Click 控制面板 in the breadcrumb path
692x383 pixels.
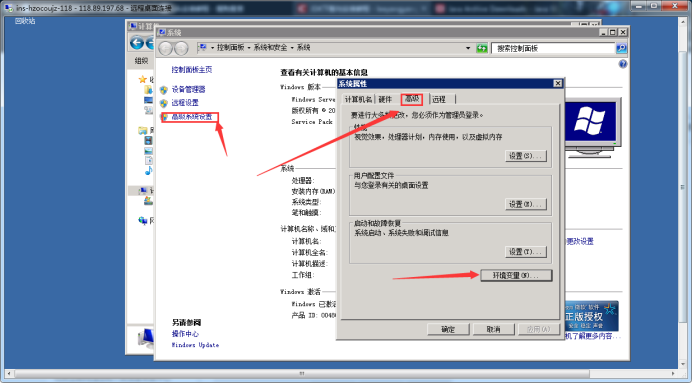[x=230, y=48]
